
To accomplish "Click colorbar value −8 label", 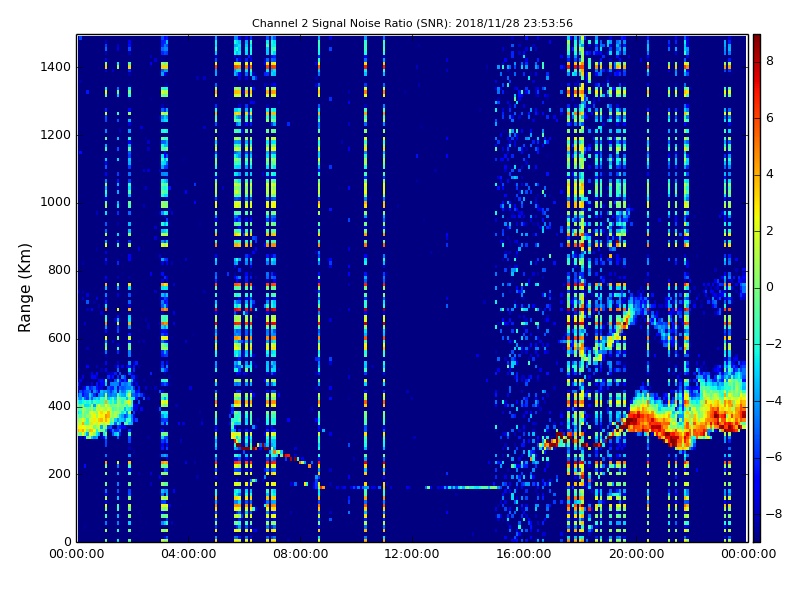I will tap(773, 514).
